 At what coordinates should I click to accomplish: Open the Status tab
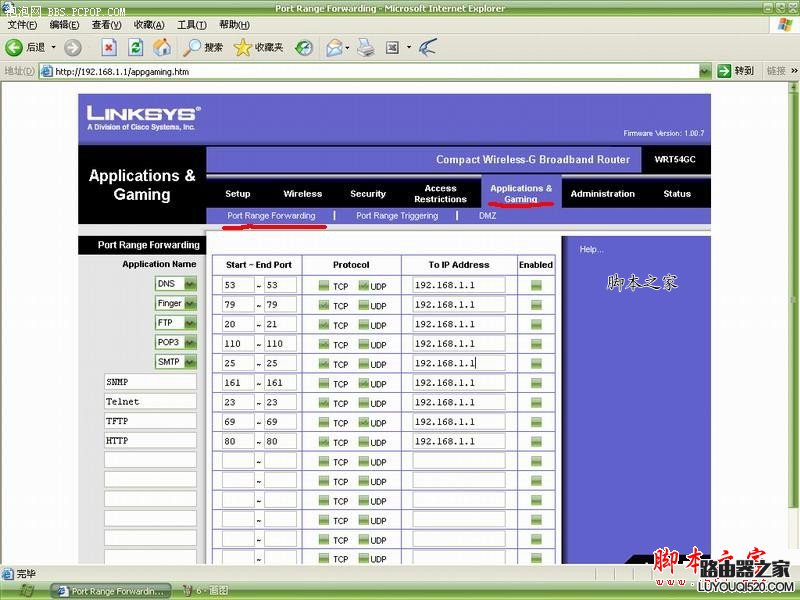[x=677, y=194]
